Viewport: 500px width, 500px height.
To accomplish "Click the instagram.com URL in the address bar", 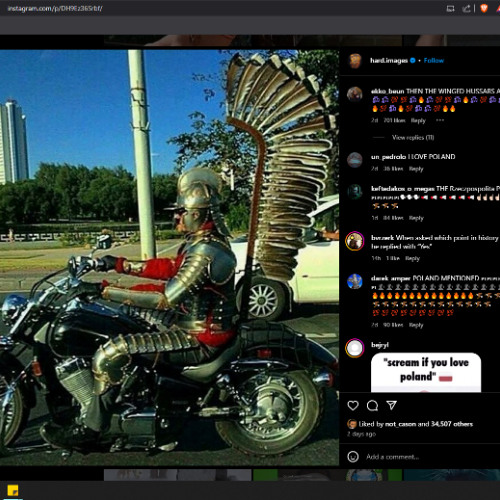I will pos(55,9).
